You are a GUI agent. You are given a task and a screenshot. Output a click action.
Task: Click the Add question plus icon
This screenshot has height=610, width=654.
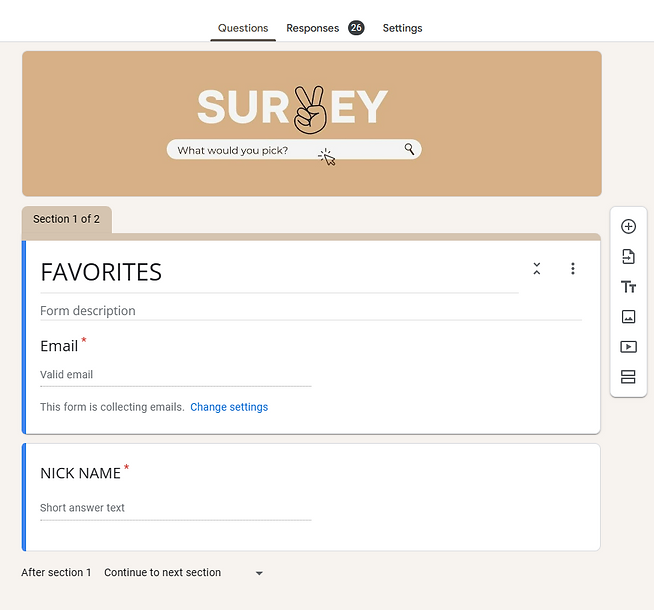point(628,226)
